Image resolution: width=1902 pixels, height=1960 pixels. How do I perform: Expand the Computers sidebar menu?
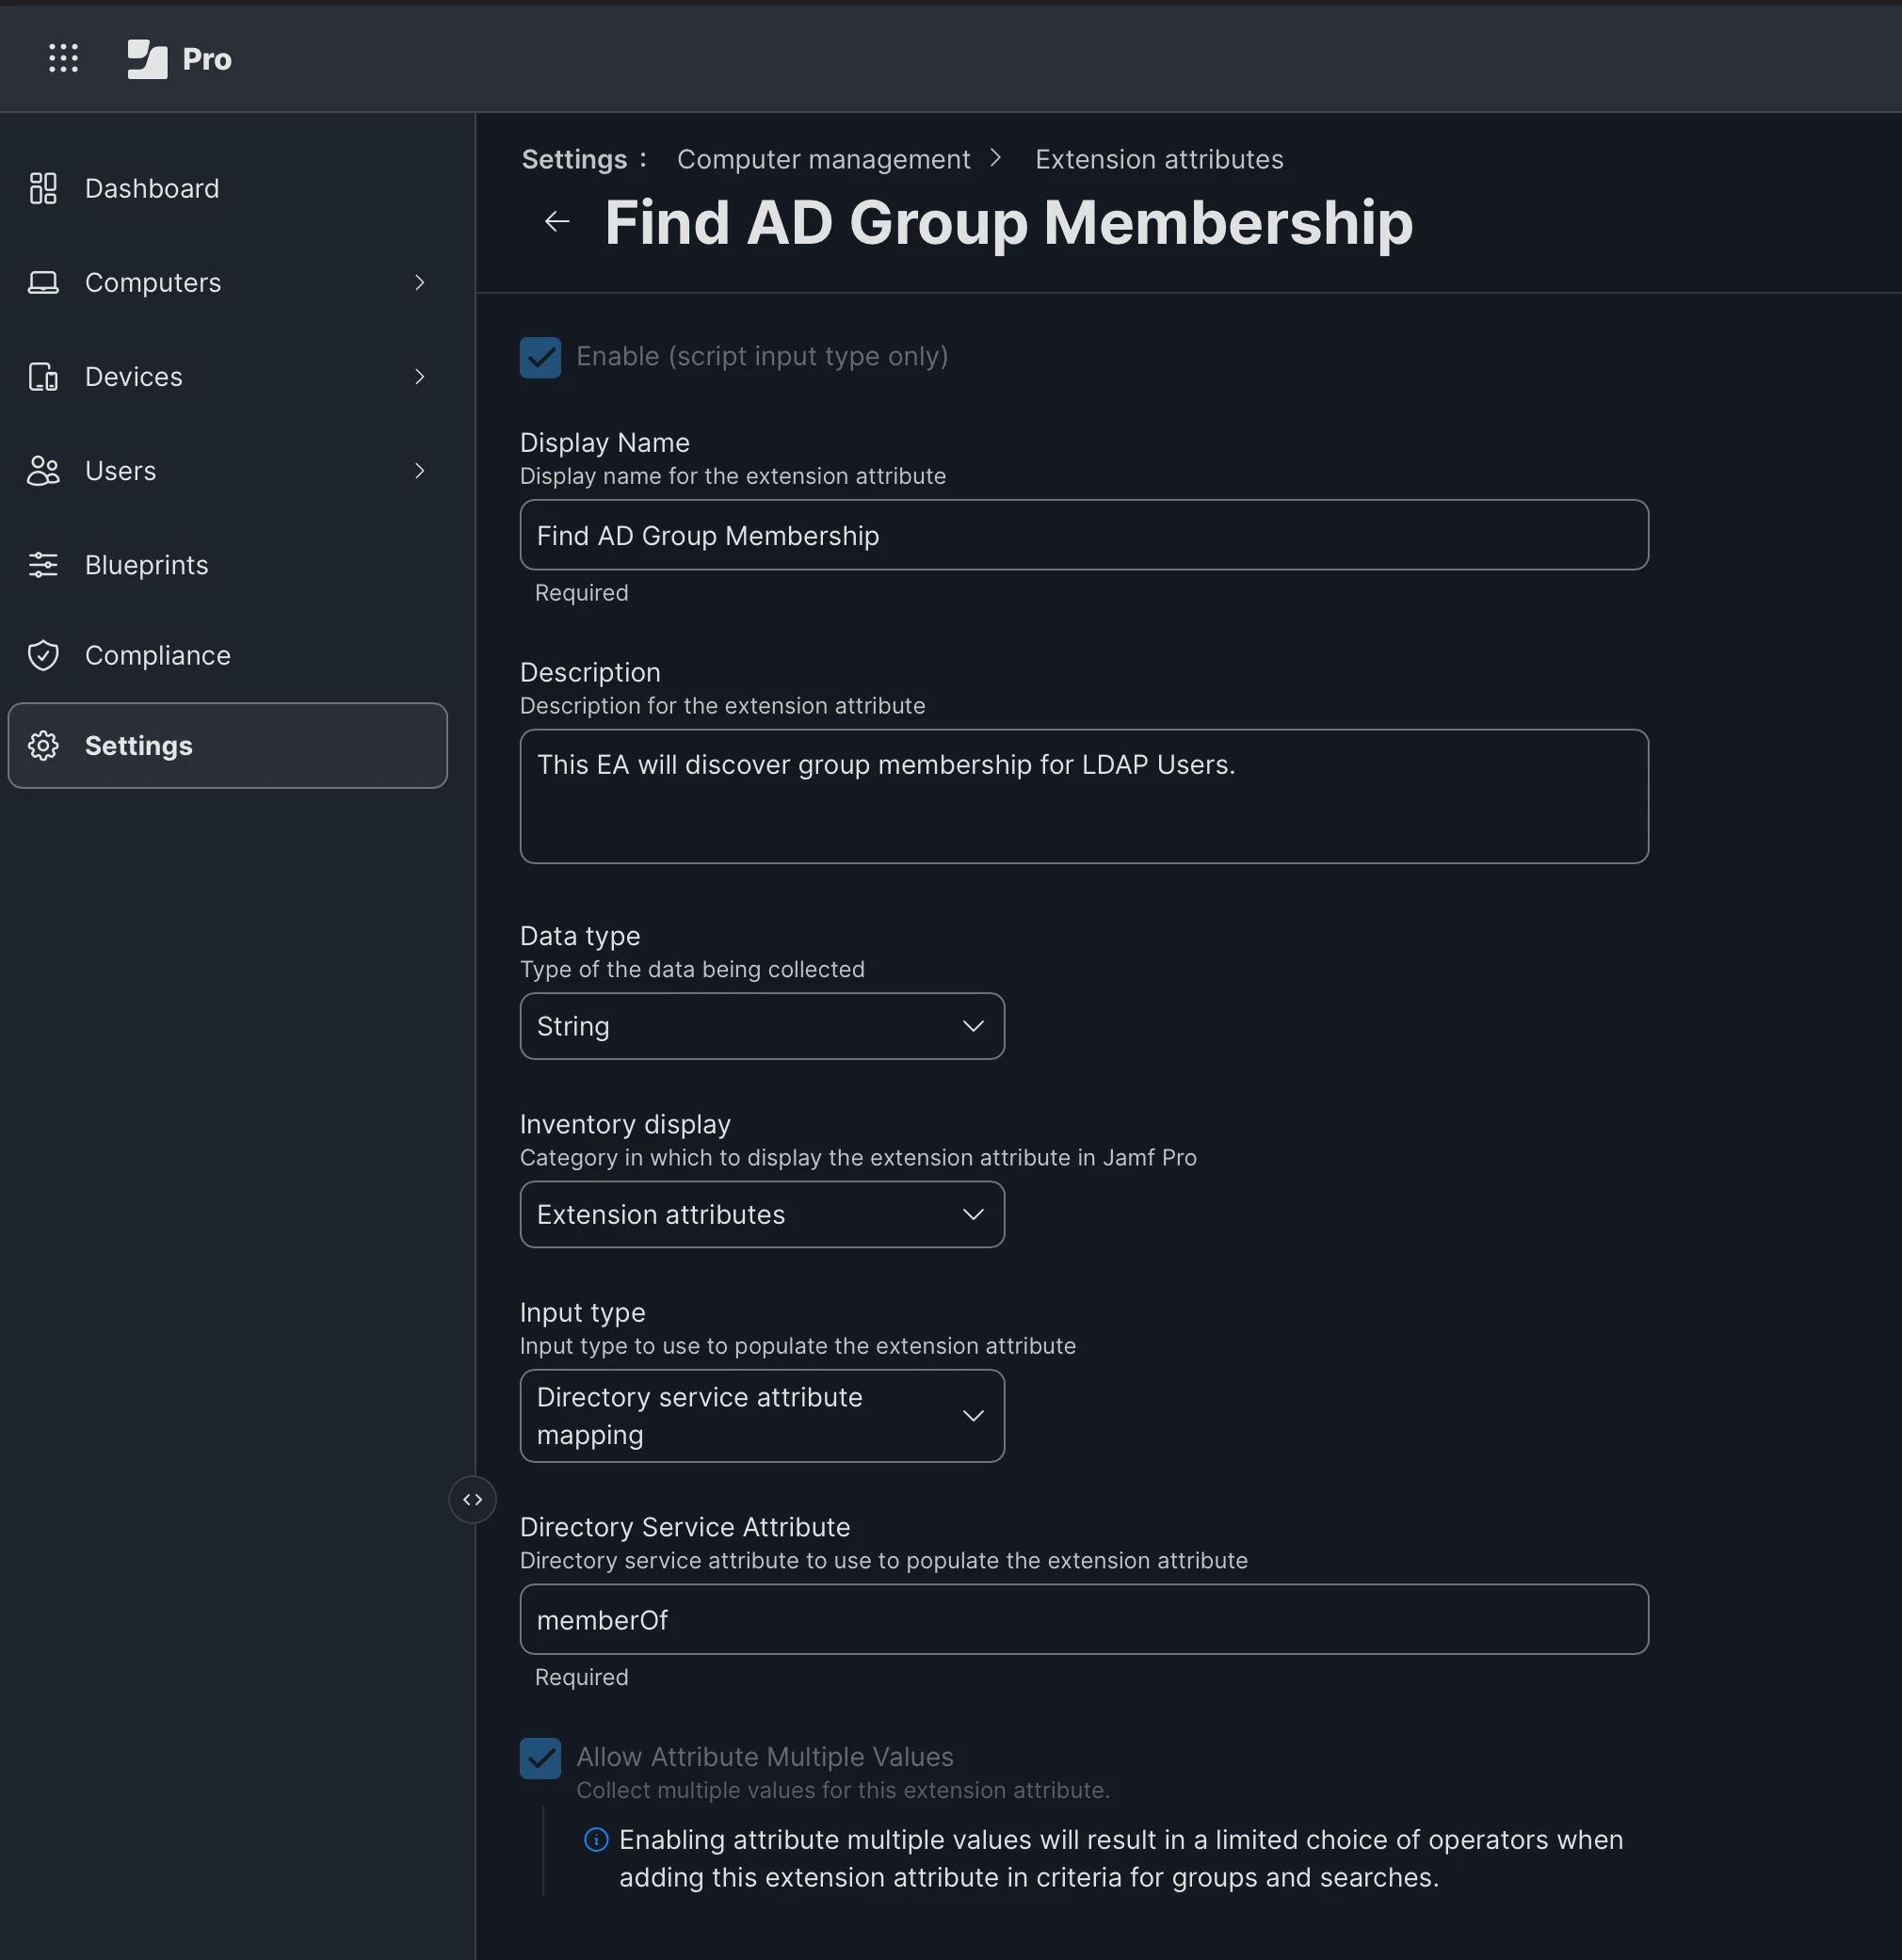click(152, 283)
